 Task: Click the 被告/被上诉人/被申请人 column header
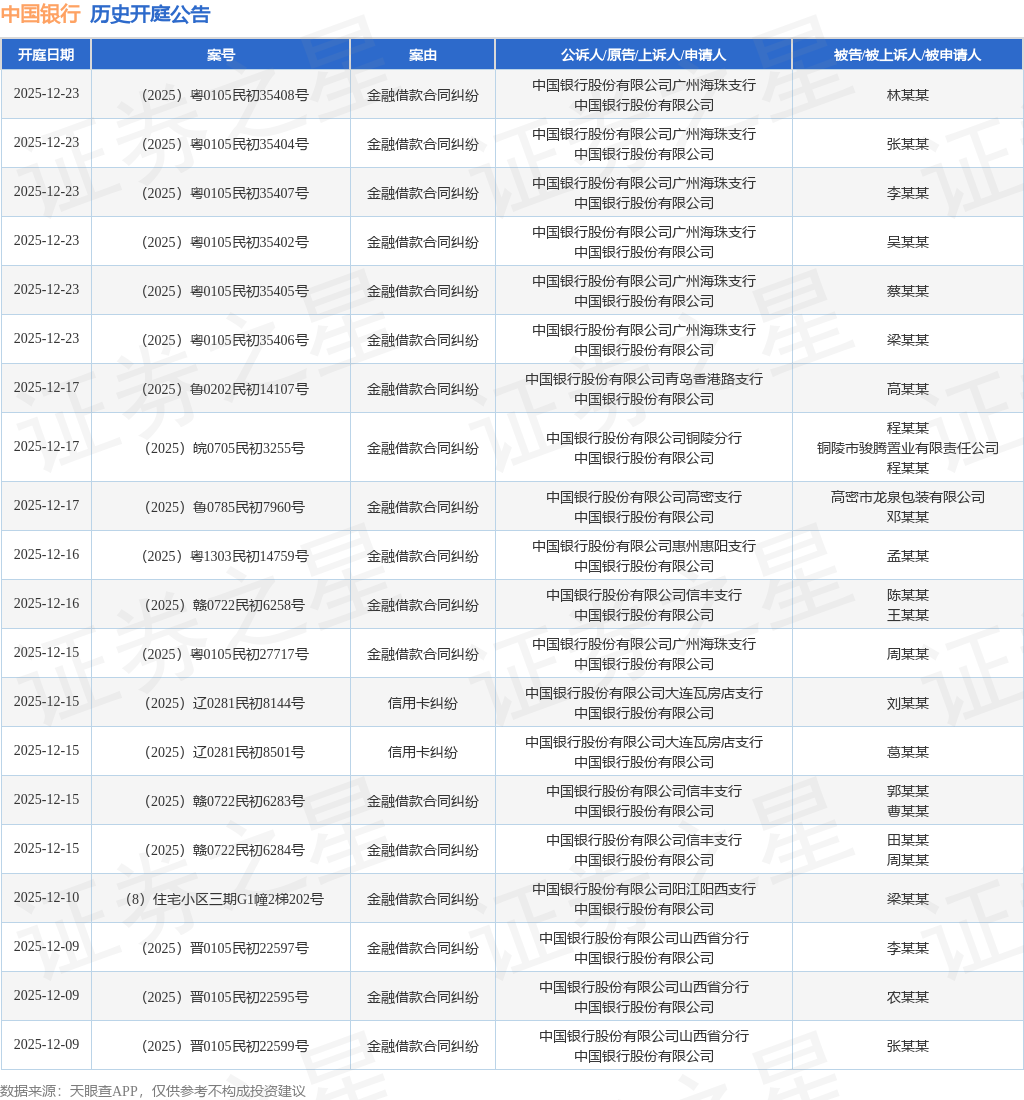(907, 55)
